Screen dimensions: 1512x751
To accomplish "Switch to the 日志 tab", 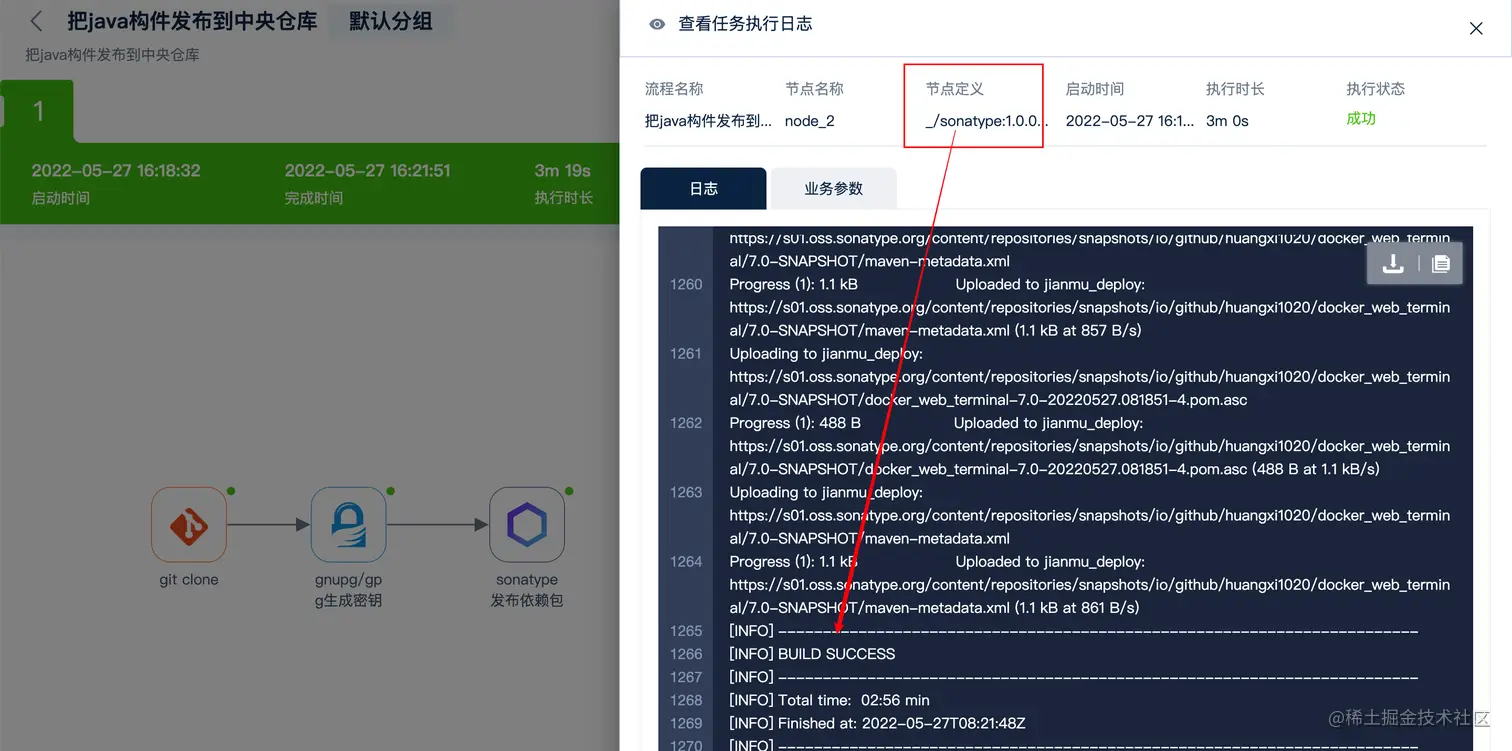I will tap(703, 188).
